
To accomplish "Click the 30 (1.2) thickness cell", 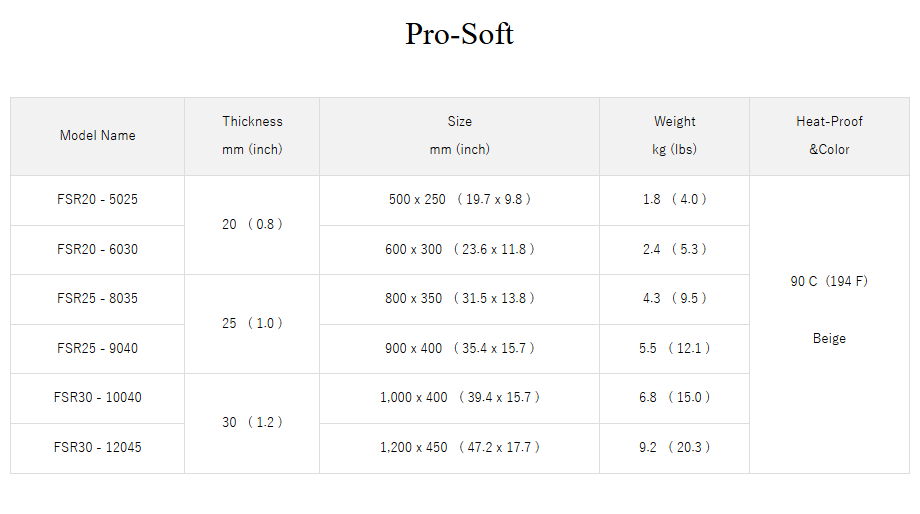I will pos(252,422).
